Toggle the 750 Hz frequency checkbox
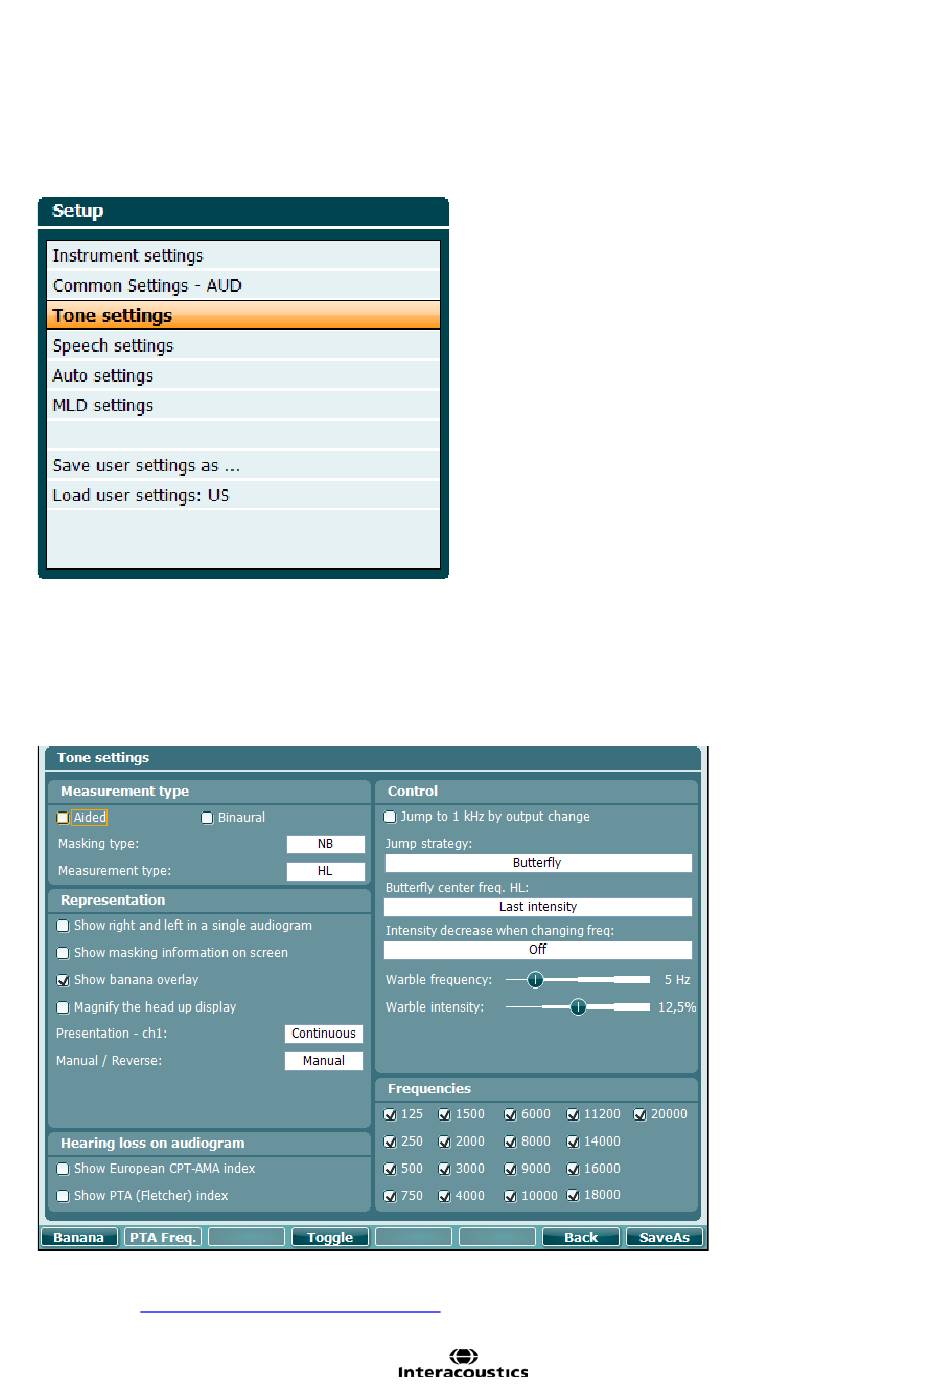 (x=390, y=1196)
